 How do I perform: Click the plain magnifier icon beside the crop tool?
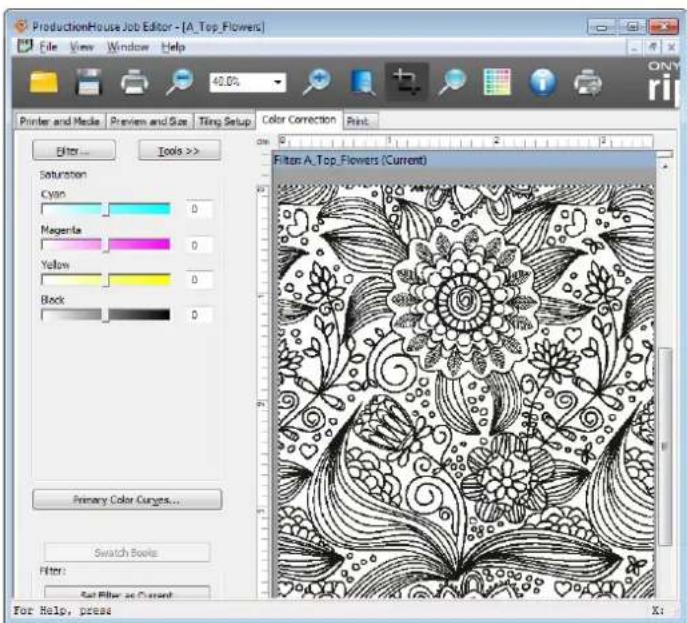pos(452,82)
